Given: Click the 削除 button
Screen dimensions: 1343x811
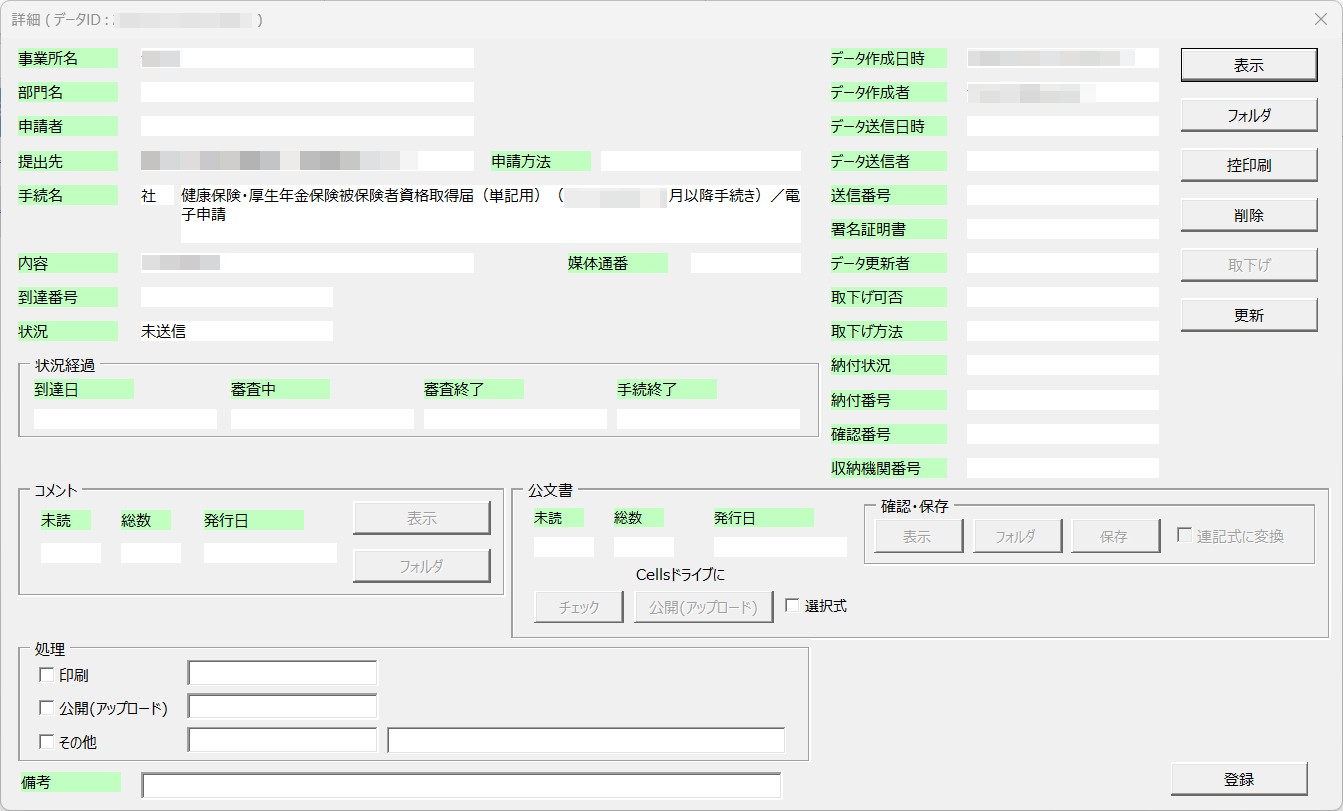Looking at the screenshot, I should point(1249,215).
